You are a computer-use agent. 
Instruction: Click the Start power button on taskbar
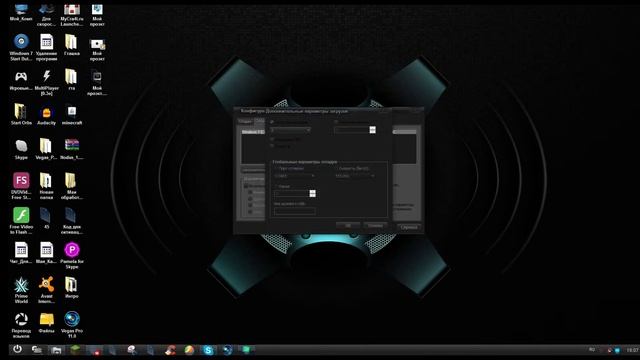17,349
